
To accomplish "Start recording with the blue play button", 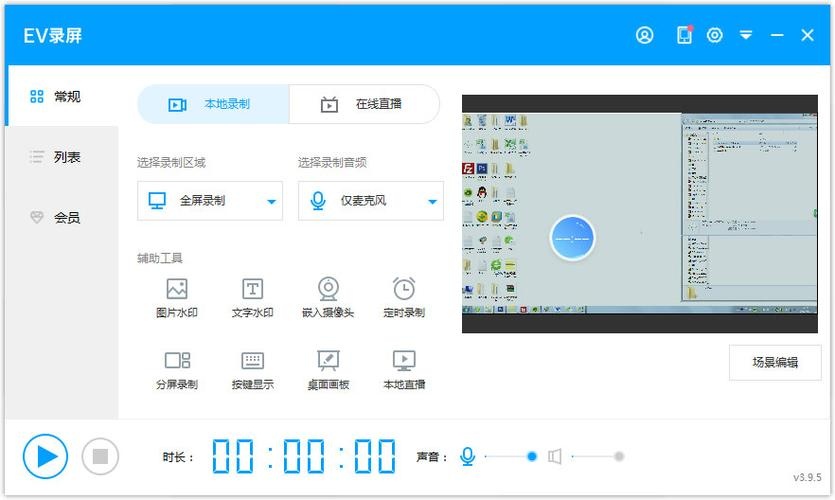I will 45,456.
